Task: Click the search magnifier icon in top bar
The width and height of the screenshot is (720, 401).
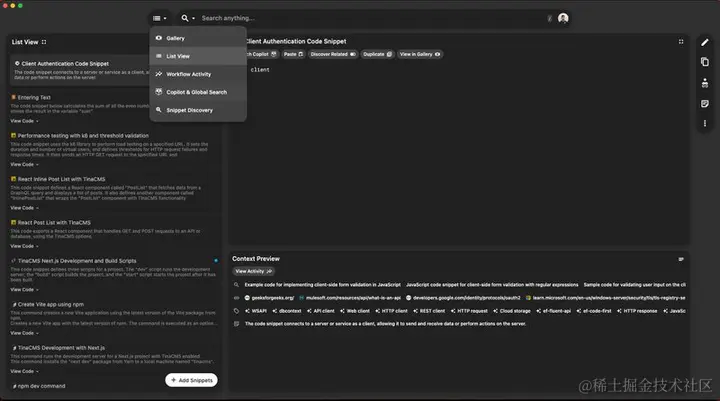Action: [x=185, y=18]
